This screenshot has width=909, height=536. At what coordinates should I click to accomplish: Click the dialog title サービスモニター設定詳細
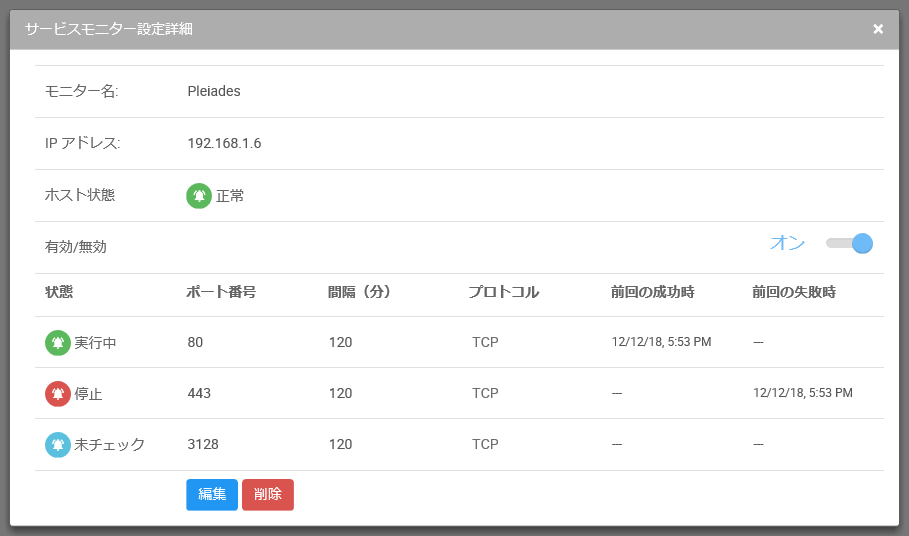tap(108, 29)
